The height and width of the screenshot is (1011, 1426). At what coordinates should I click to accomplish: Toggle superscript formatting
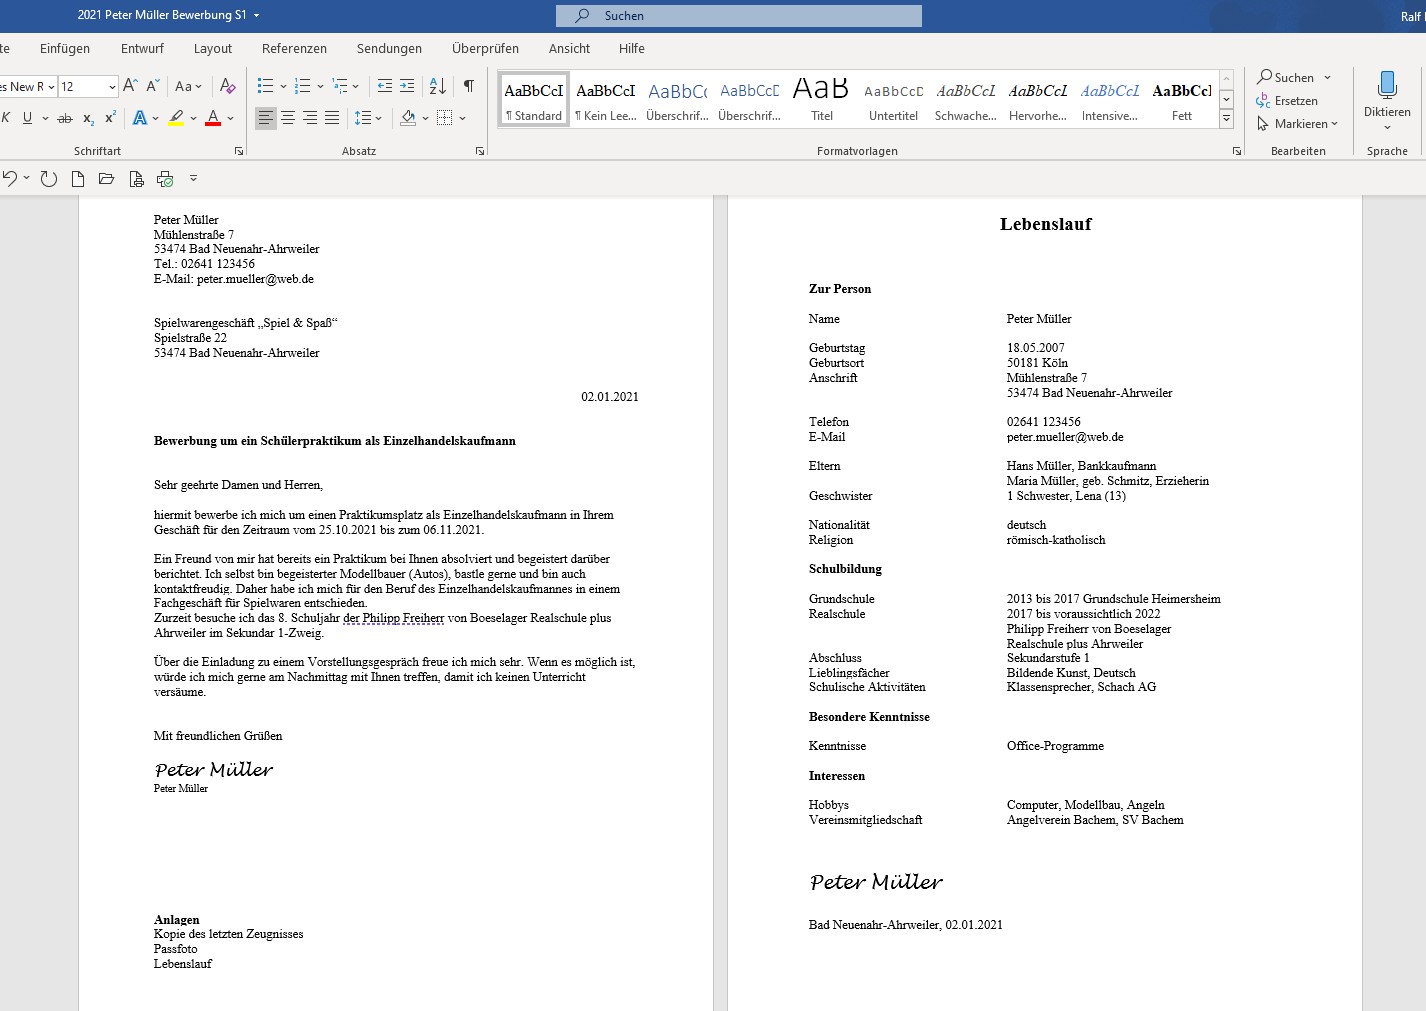click(x=110, y=118)
